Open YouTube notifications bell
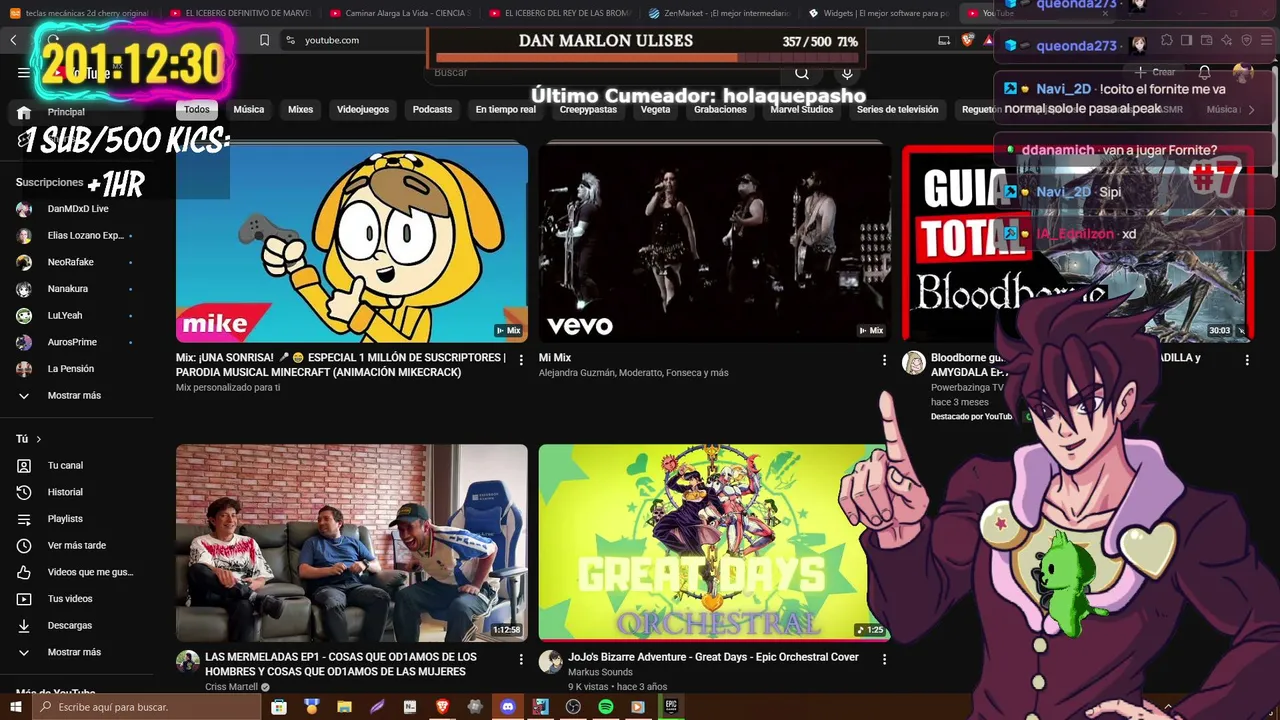Screen dimensions: 1280x720 tap(1205, 72)
